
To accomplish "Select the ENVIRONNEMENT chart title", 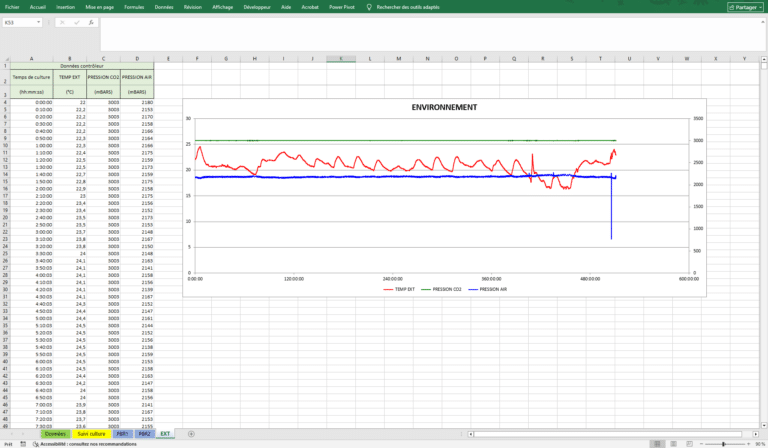I will (443, 107).
